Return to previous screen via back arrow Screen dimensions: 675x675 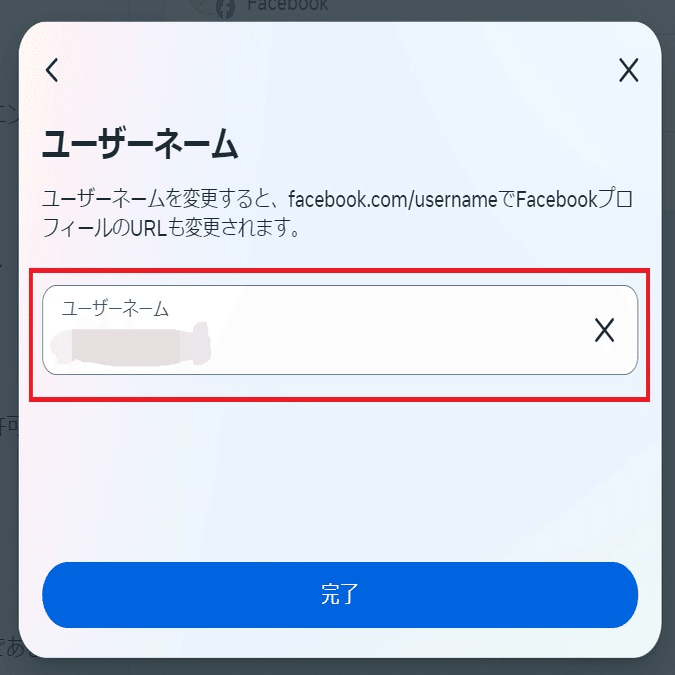click(x=52, y=70)
